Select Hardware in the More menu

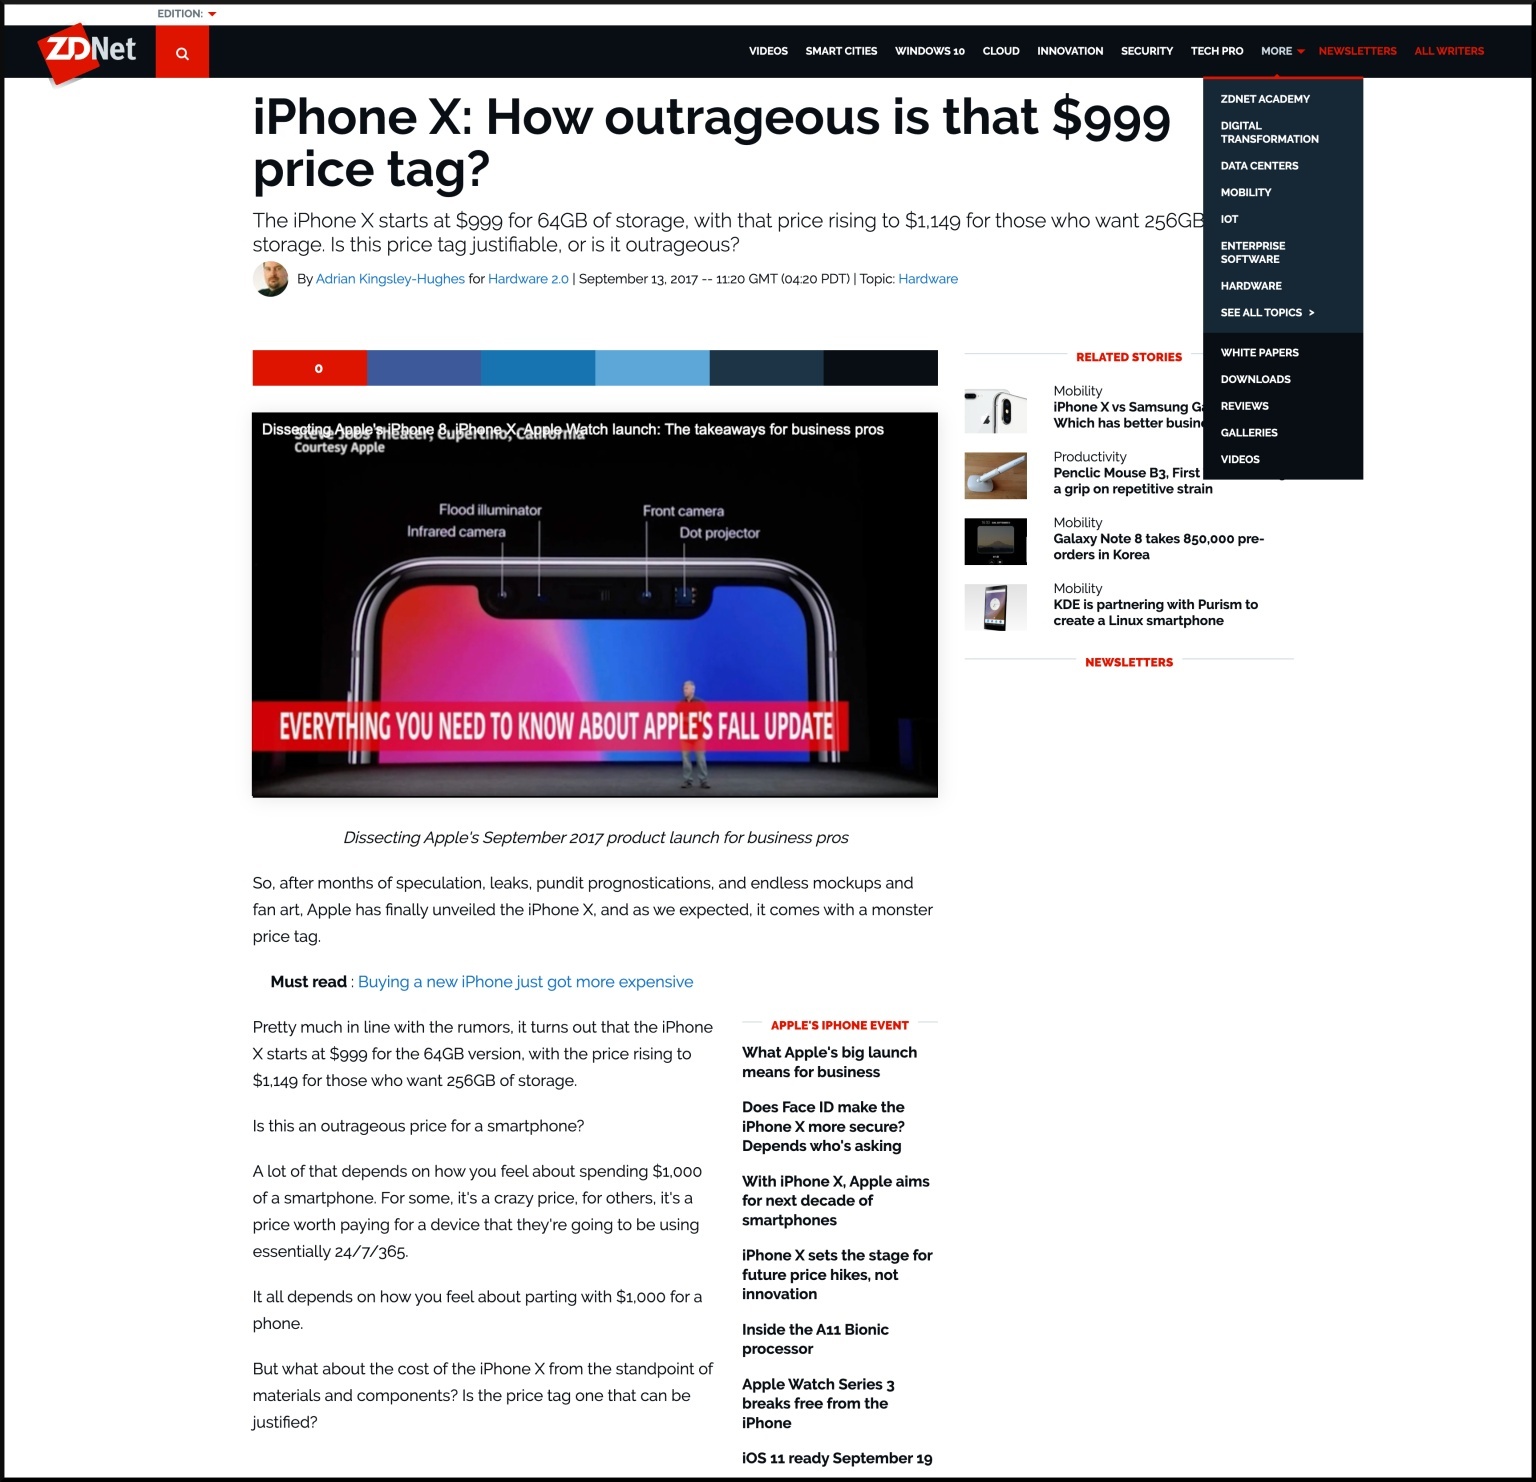tap(1251, 286)
